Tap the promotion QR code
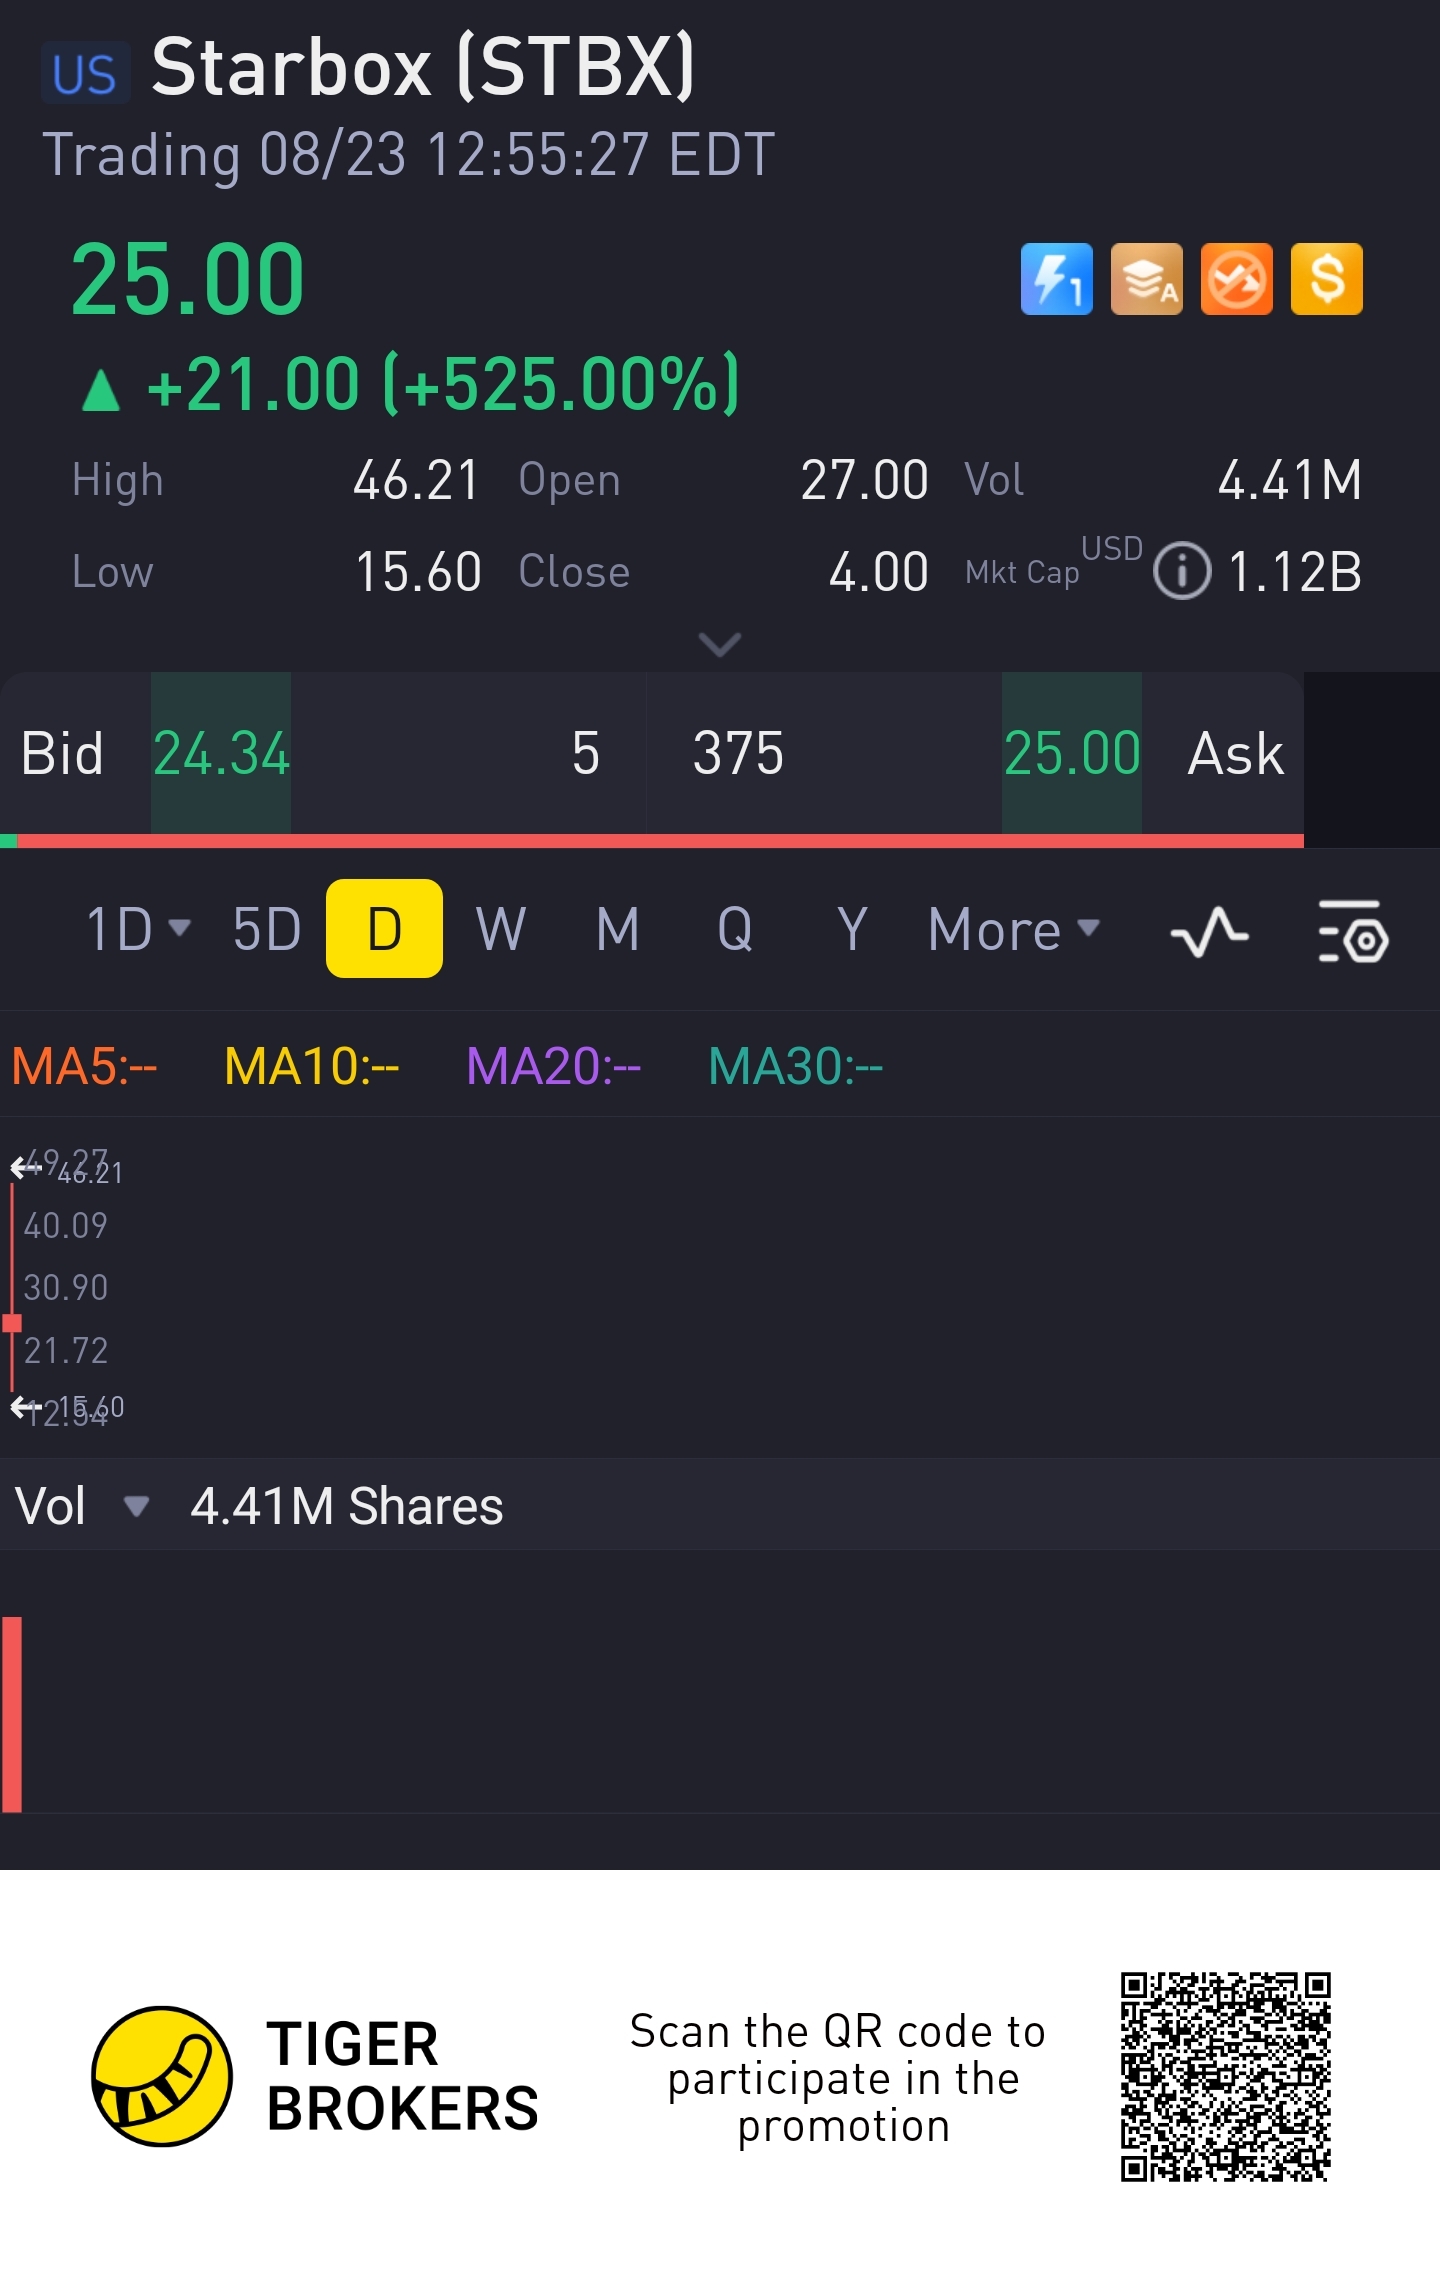The width and height of the screenshot is (1440, 2284). 1225,2076
